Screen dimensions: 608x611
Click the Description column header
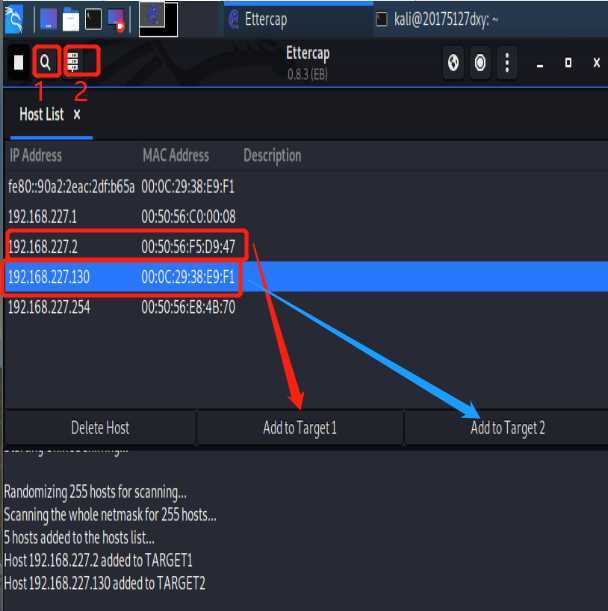[272, 155]
